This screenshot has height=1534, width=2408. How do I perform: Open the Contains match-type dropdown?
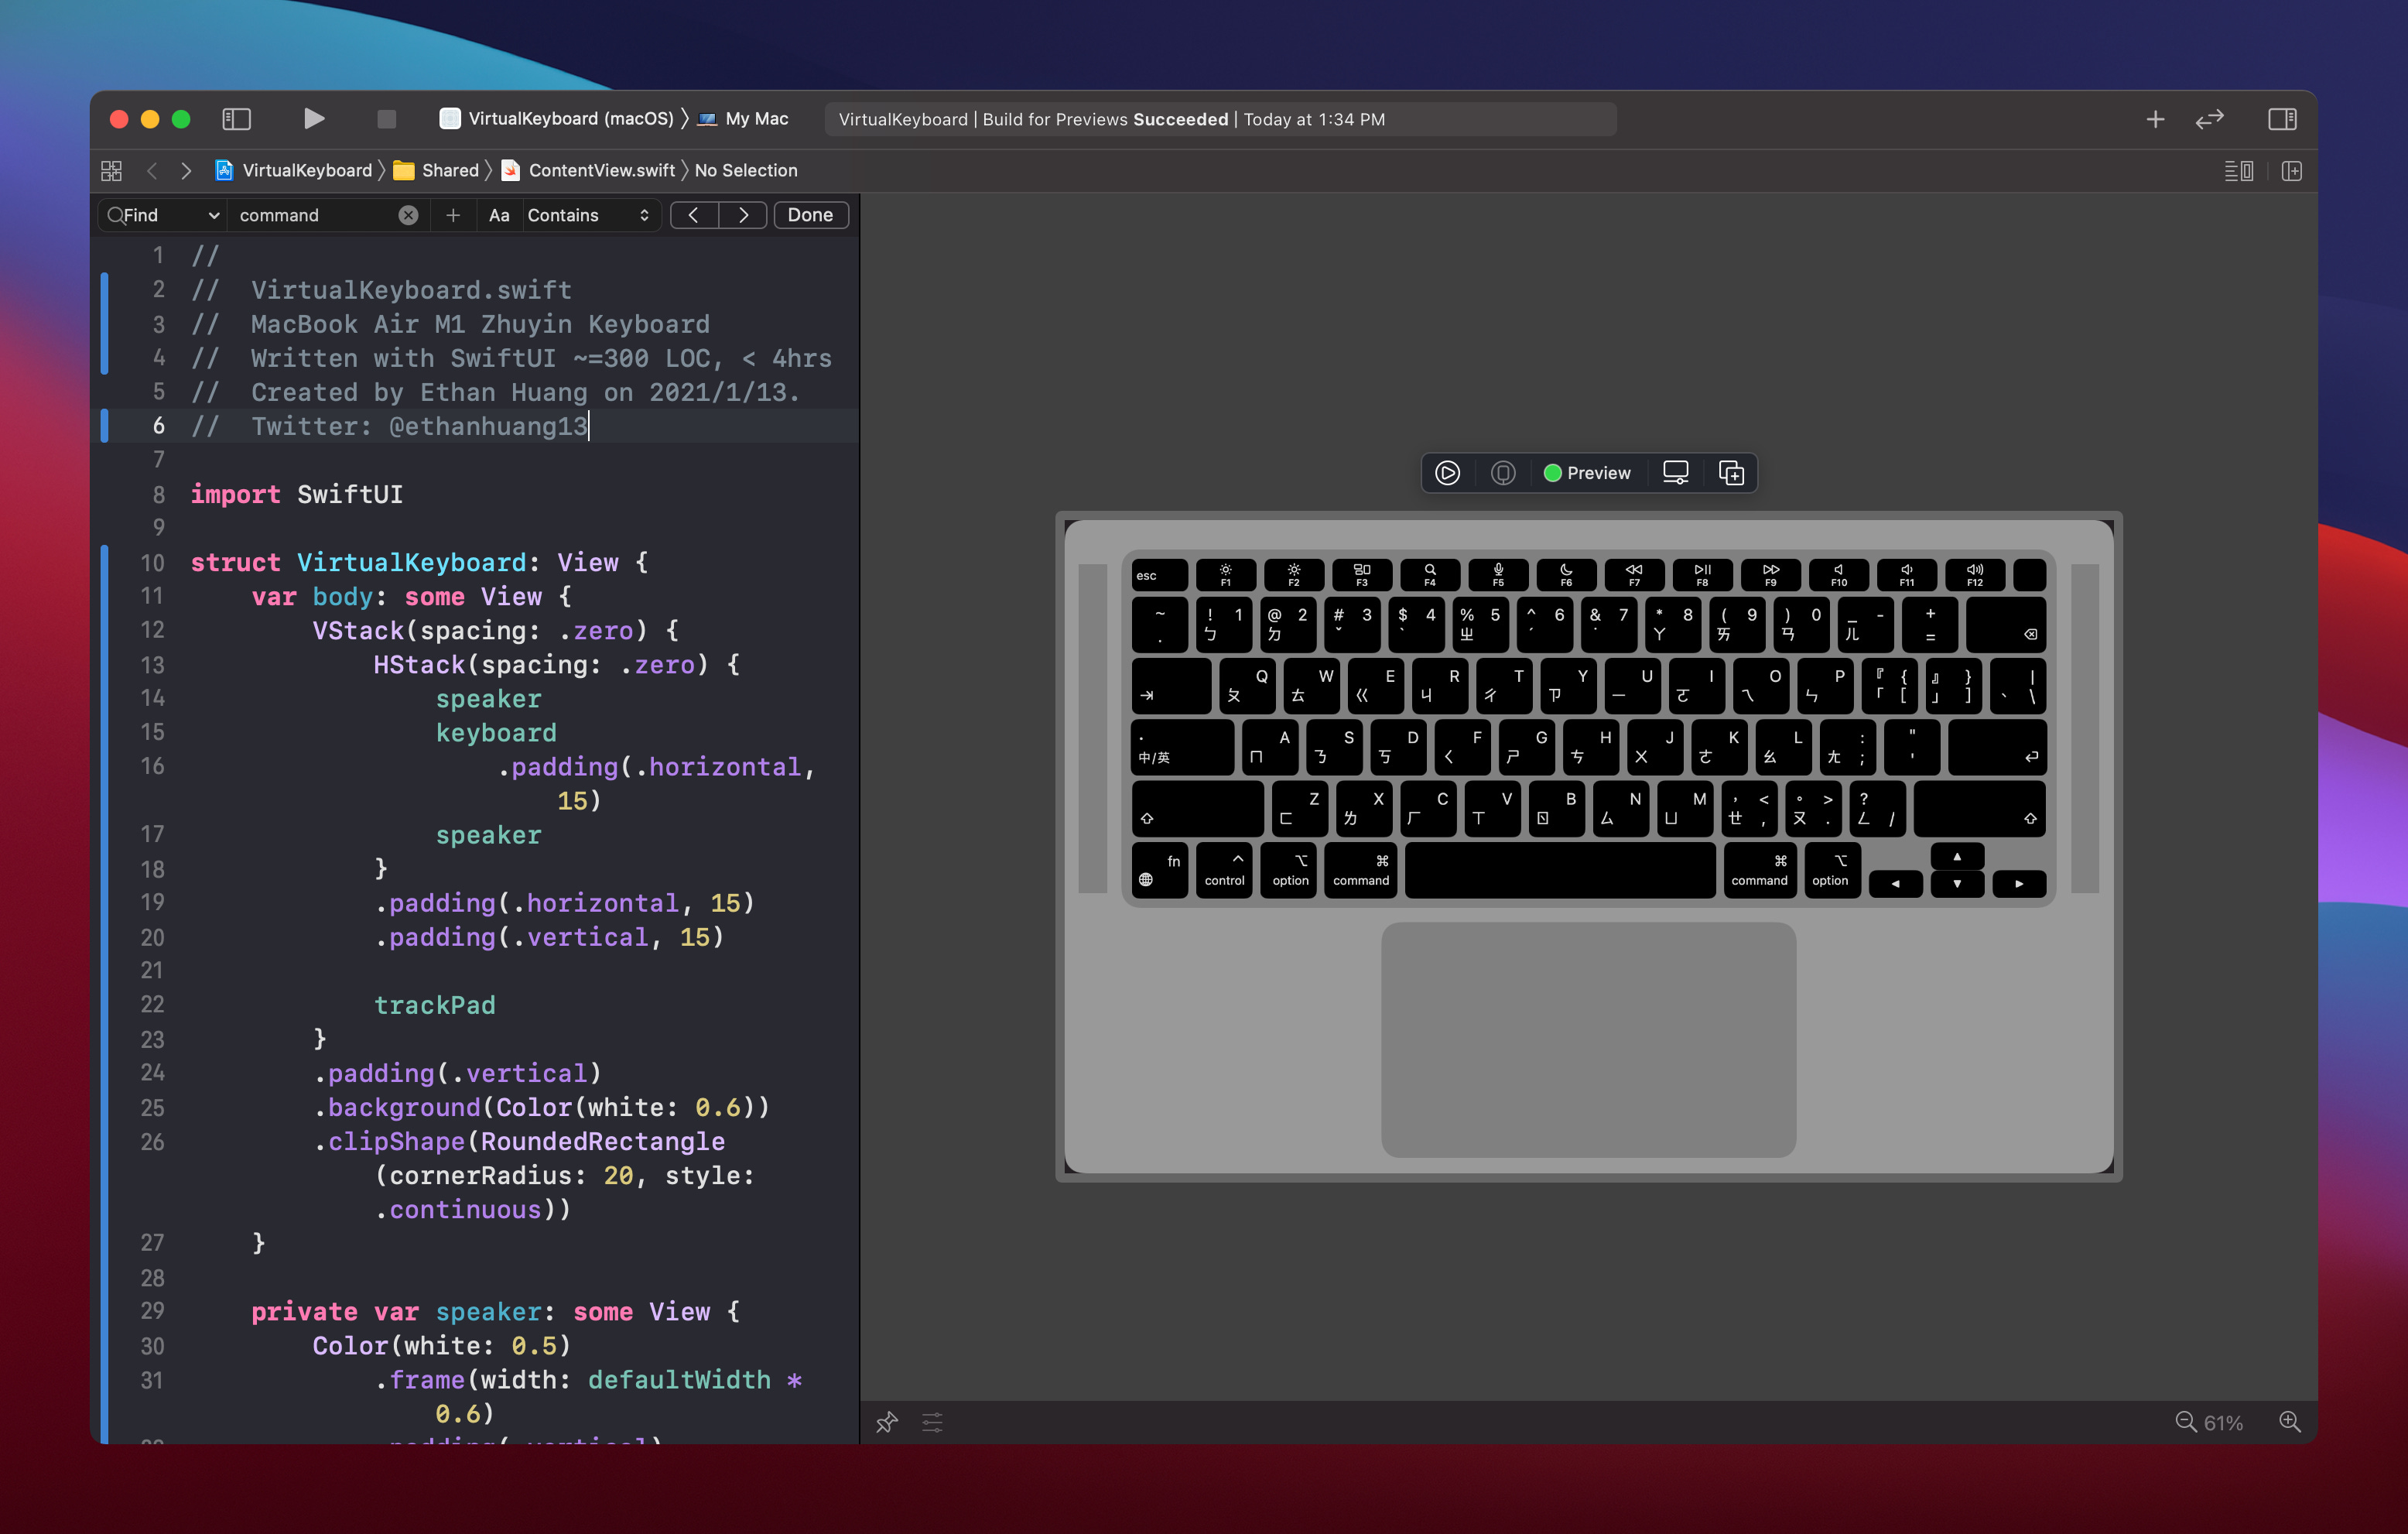point(588,215)
